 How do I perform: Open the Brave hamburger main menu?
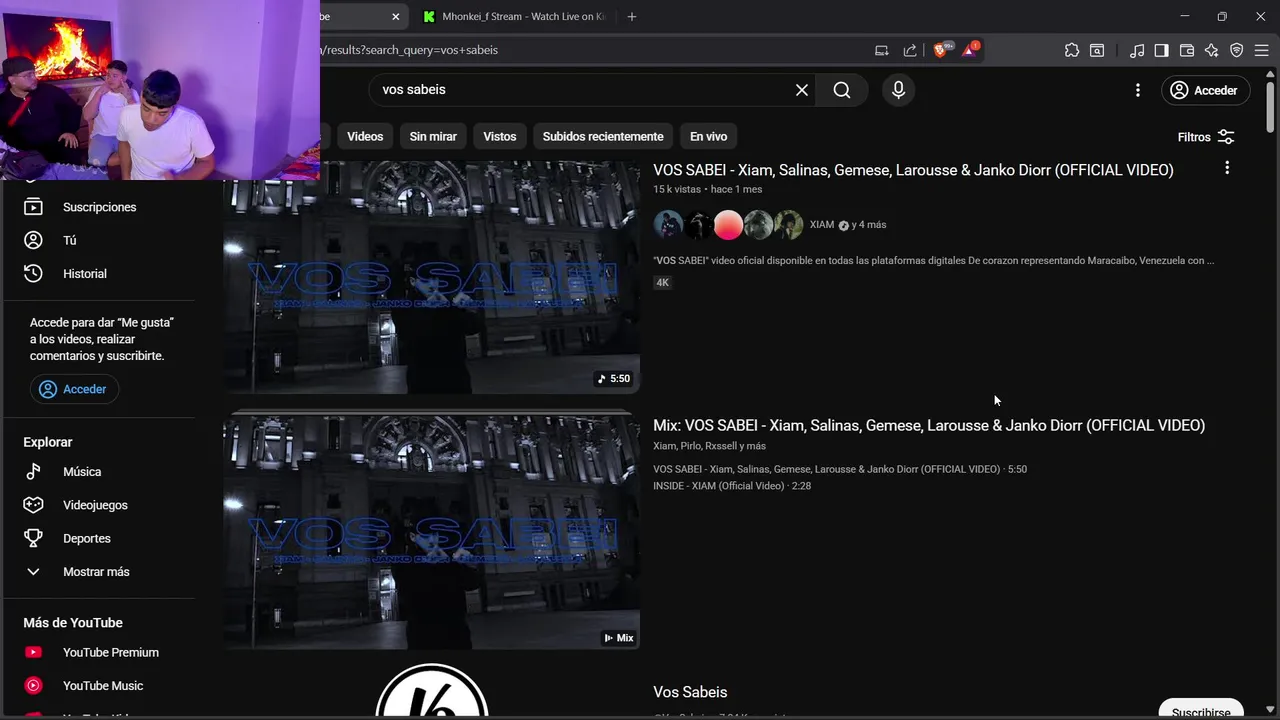pyautogui.click(x=1261, y=50)
